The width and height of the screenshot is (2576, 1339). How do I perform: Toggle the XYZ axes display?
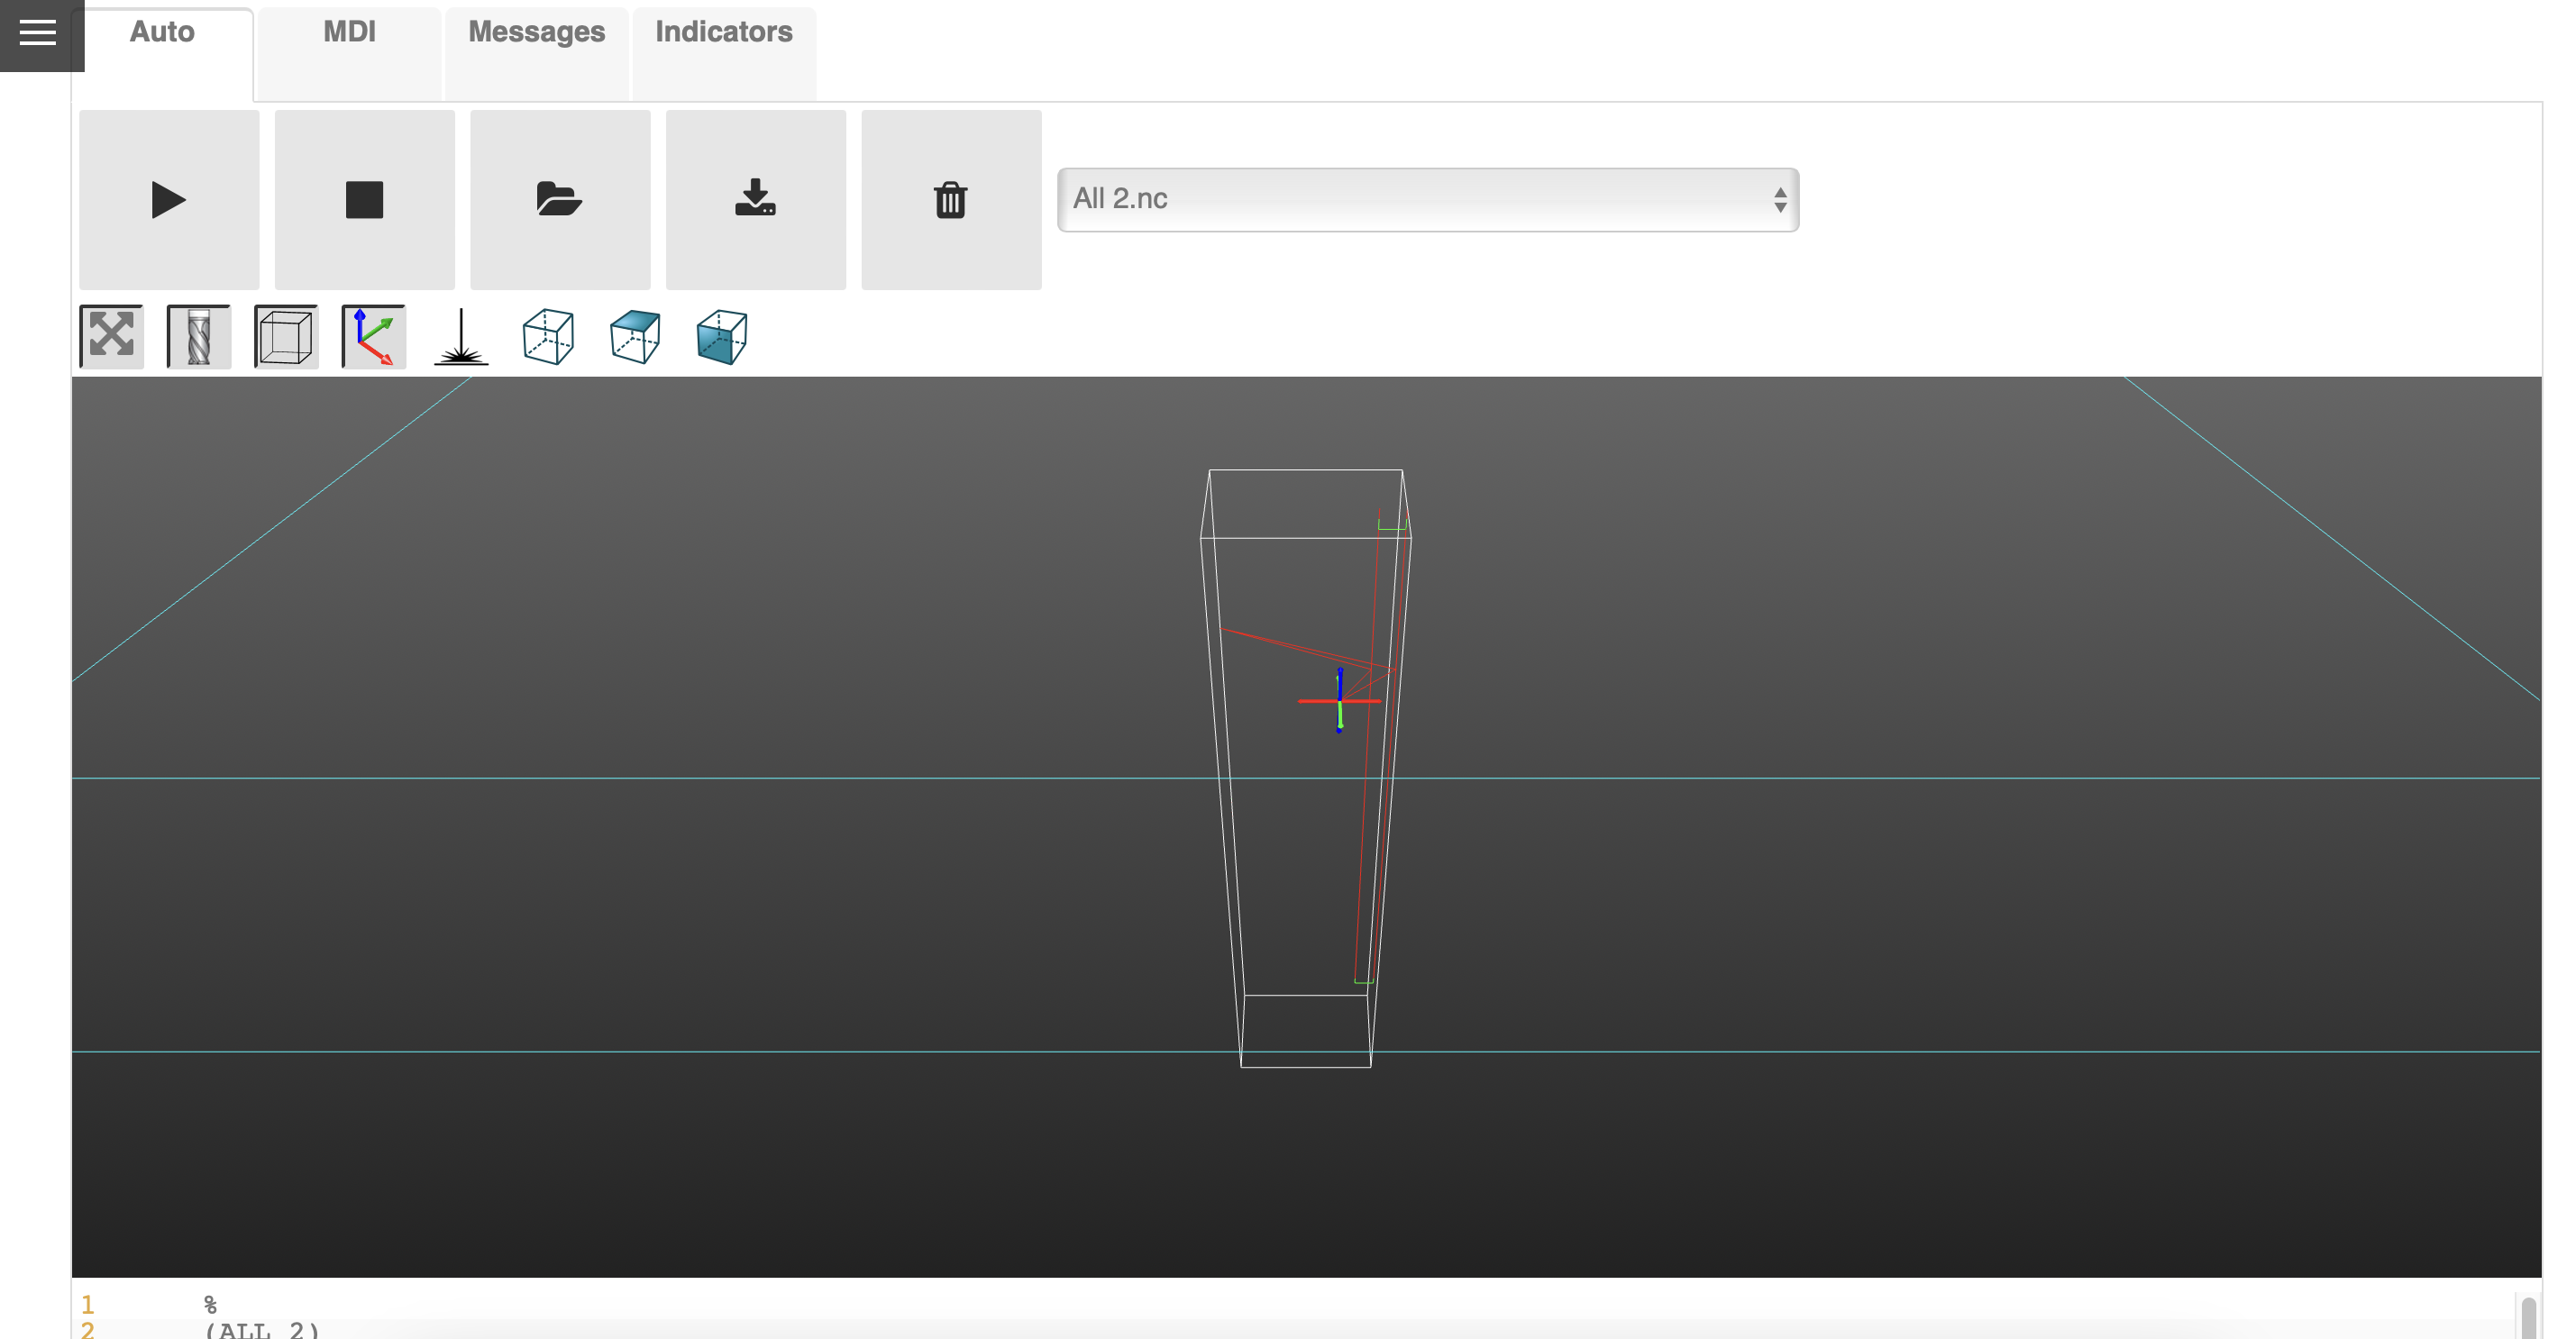[x=373, y=336]
